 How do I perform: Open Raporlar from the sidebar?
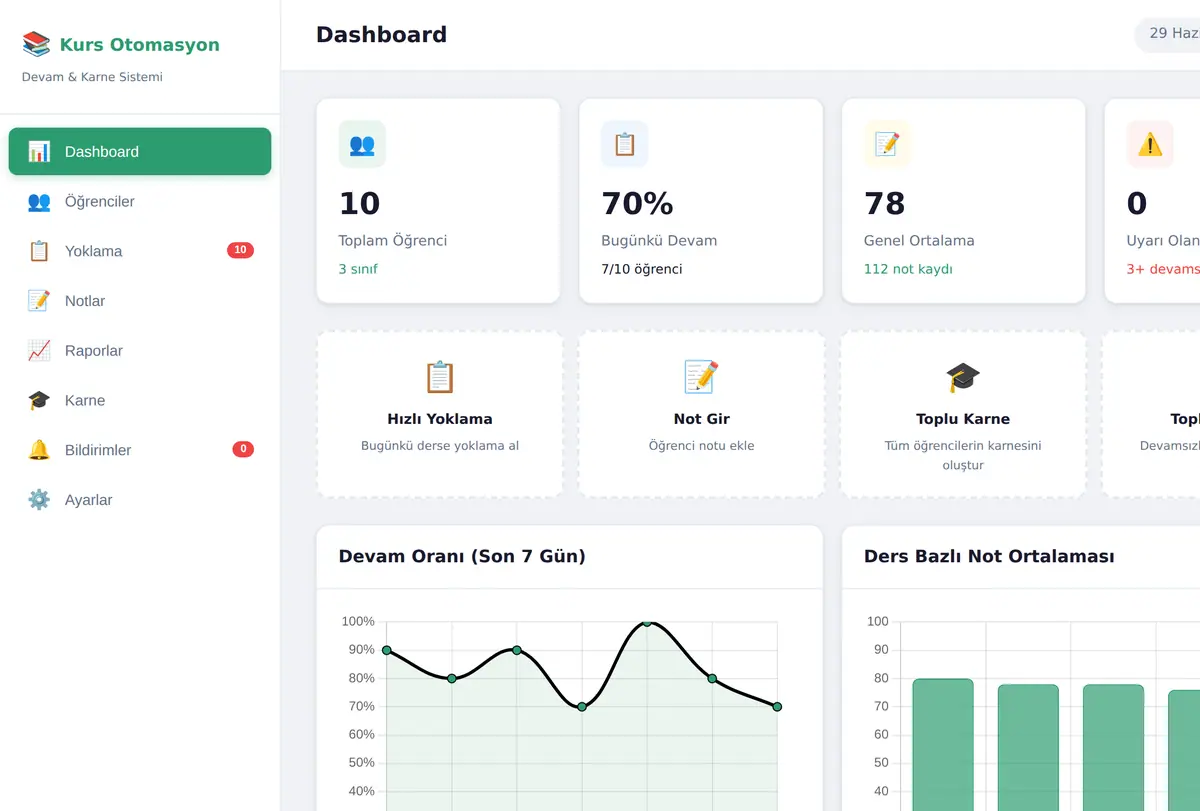[x=140, y=351]
